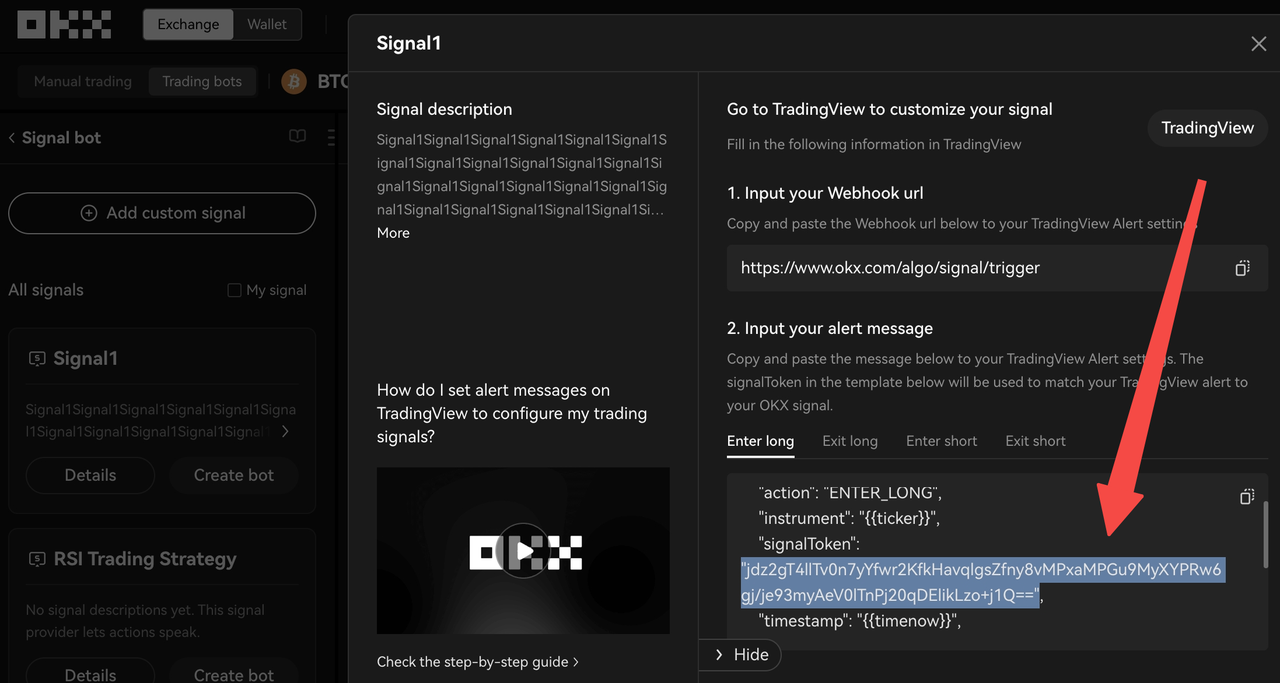Screen dimensions: 1280x683
Task: Click the Signal1 chat bubble icon
Action: pos(37,357)
